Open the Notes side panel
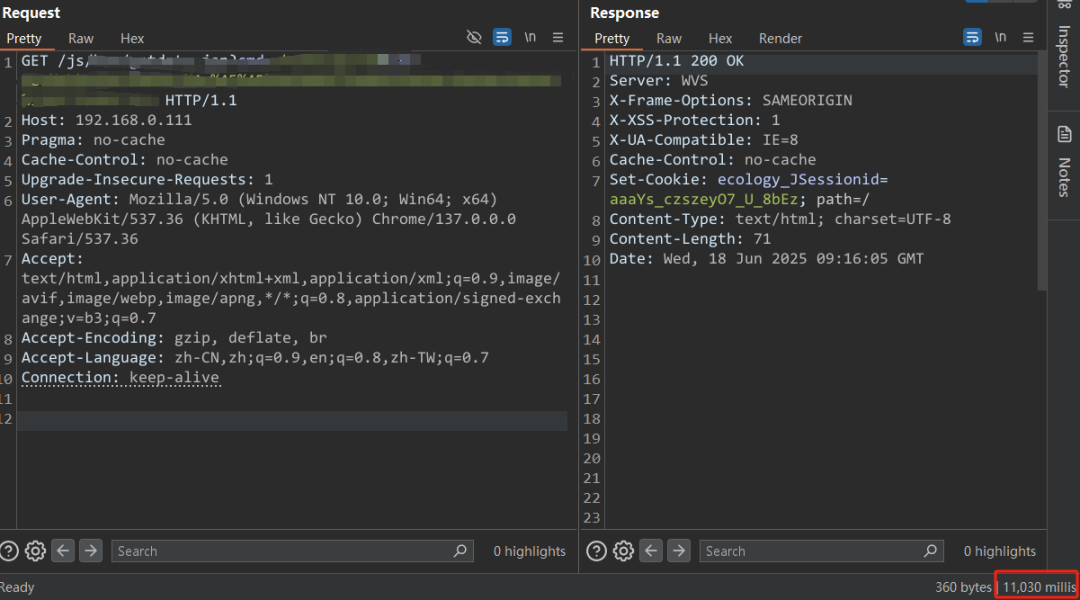Image resolution: width=1080 pixels, height=600 pixels. click(x=1064, y=177)
